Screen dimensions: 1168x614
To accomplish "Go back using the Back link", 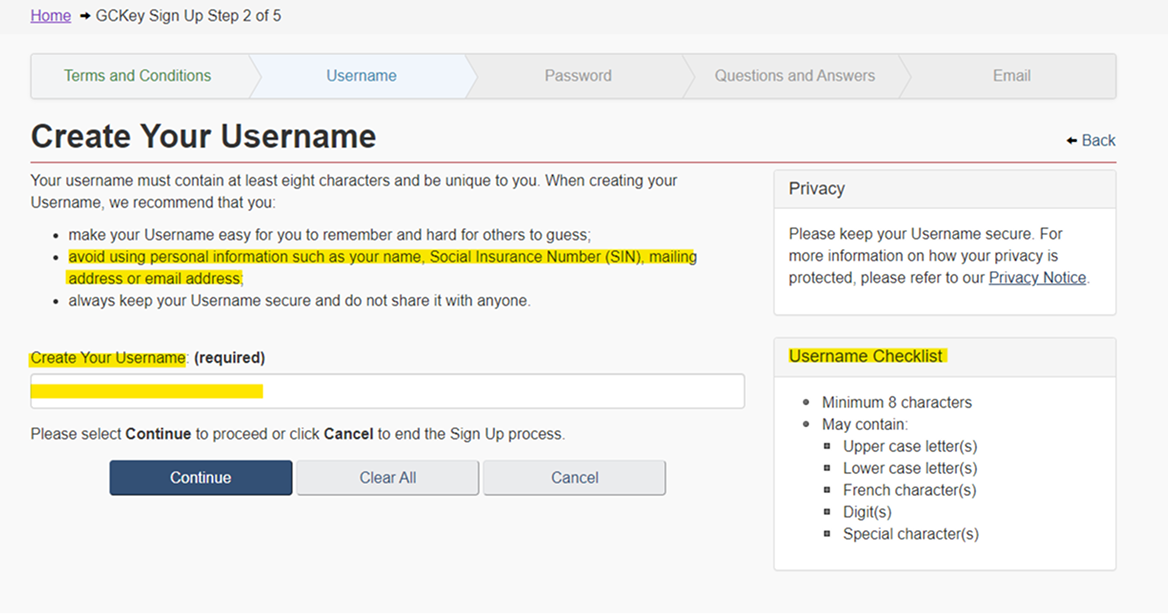I will 1098,140.
